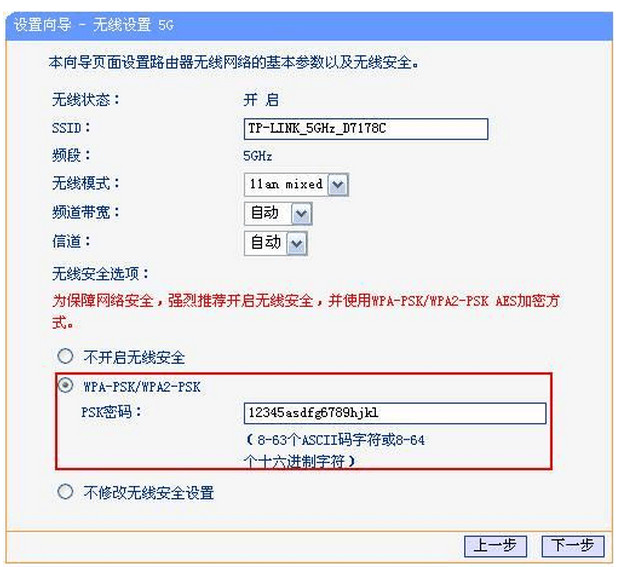Click the 上一步 button

tap(495, 546)
